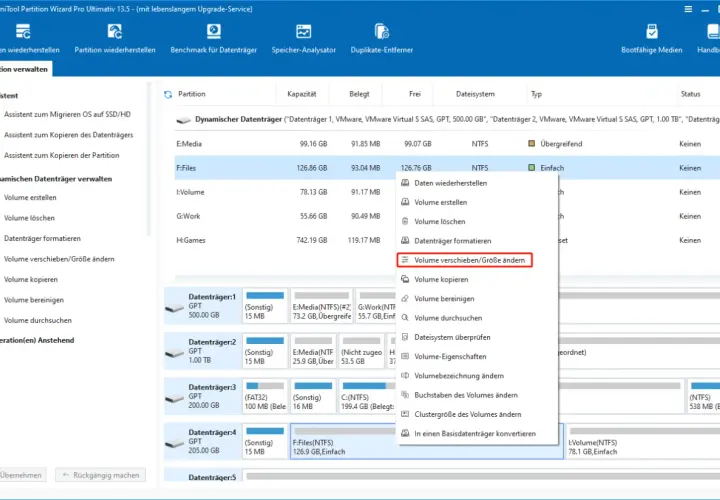720x500 pixels.
Task: Select the G:Work volume row
Action: [285, 216]
